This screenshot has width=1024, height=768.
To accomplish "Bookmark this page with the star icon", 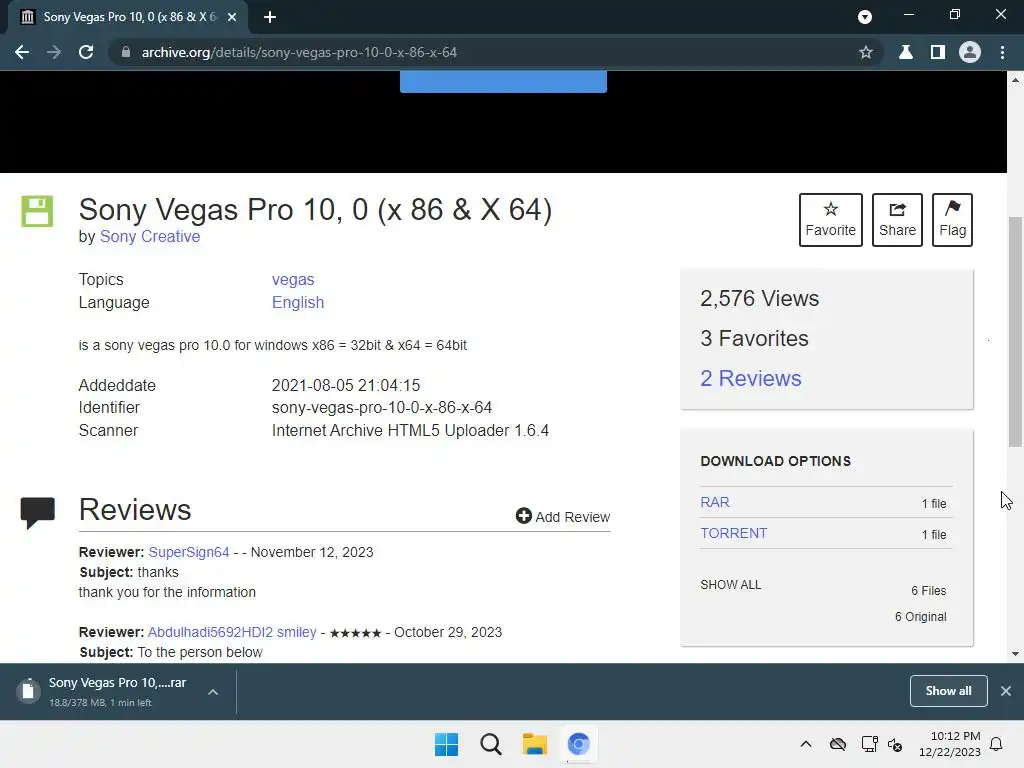I will click(866, 52).
